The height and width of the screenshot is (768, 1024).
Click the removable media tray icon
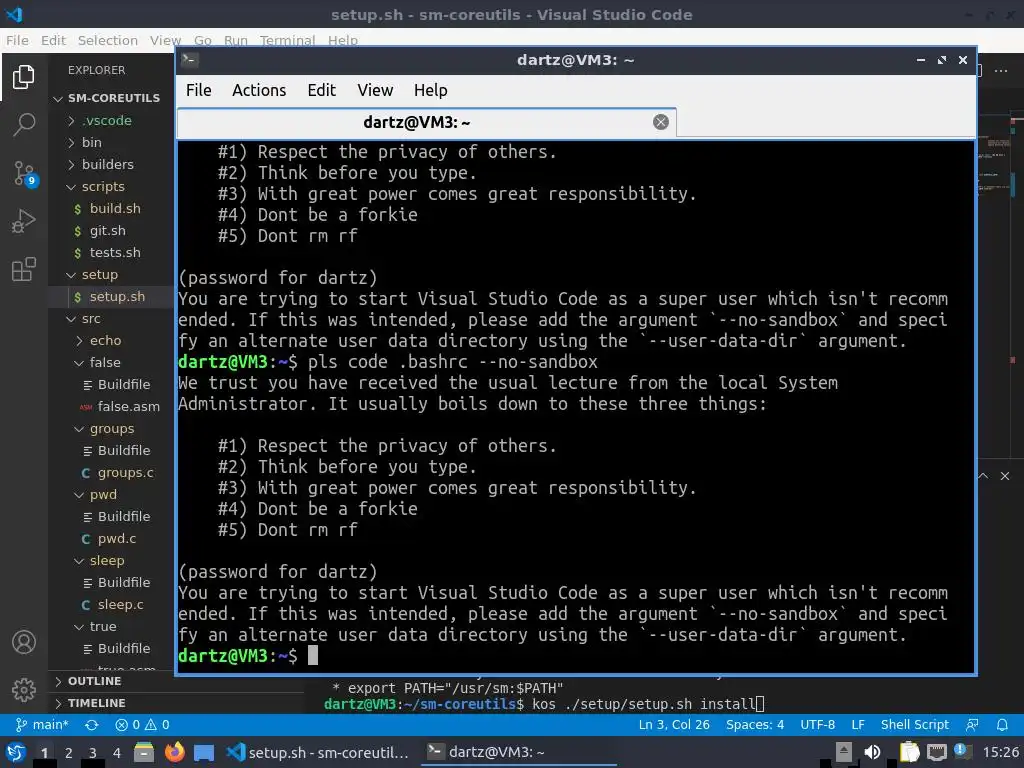844,752
